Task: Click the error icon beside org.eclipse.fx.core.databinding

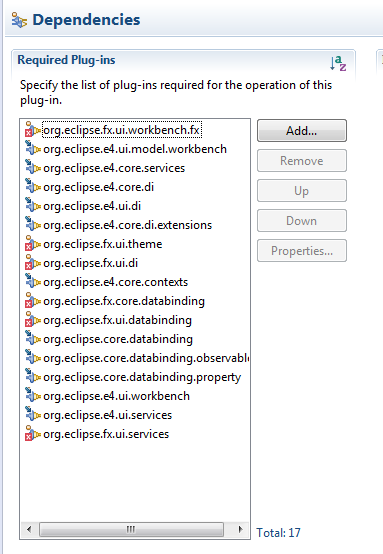Action: [x=33, y=301]
